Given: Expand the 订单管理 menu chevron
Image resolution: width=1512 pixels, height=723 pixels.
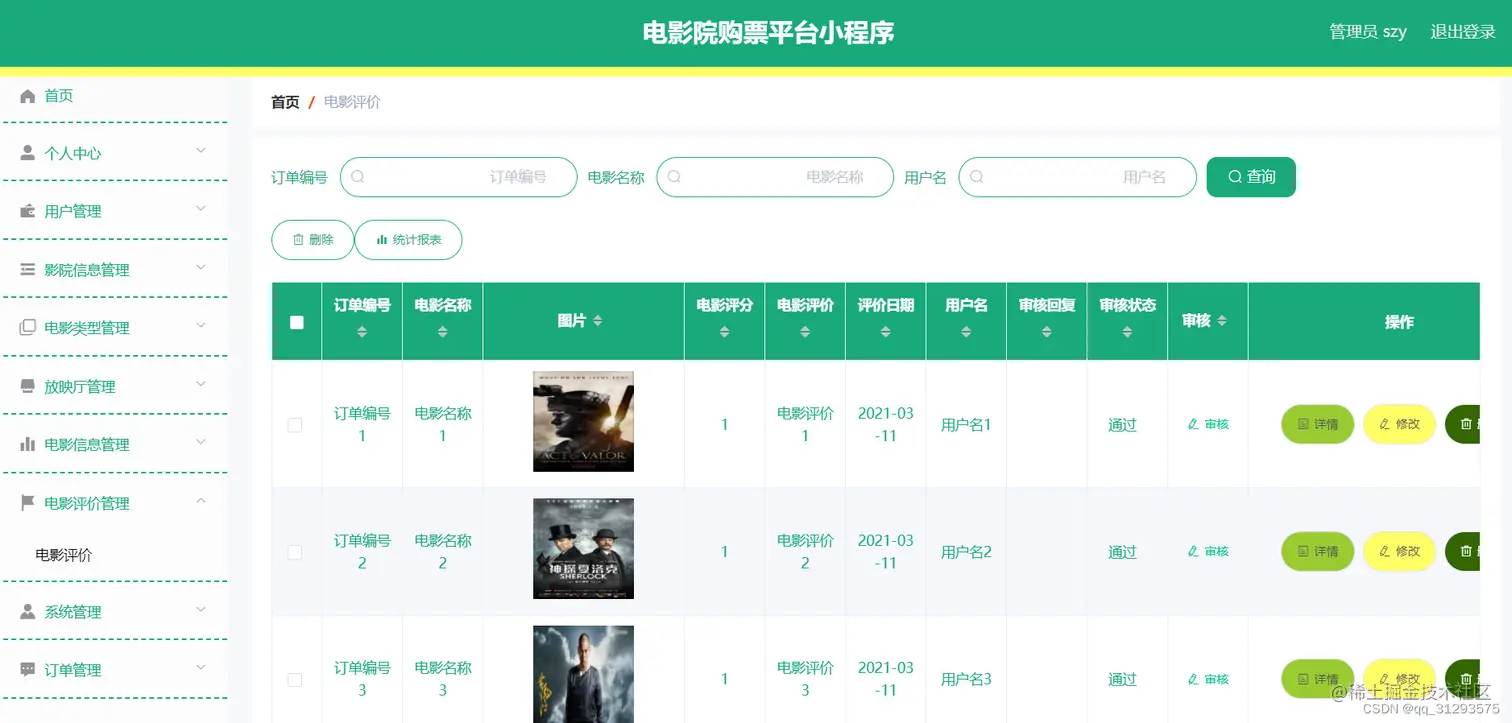Looking at the screenshot, I should coord(201,667).
